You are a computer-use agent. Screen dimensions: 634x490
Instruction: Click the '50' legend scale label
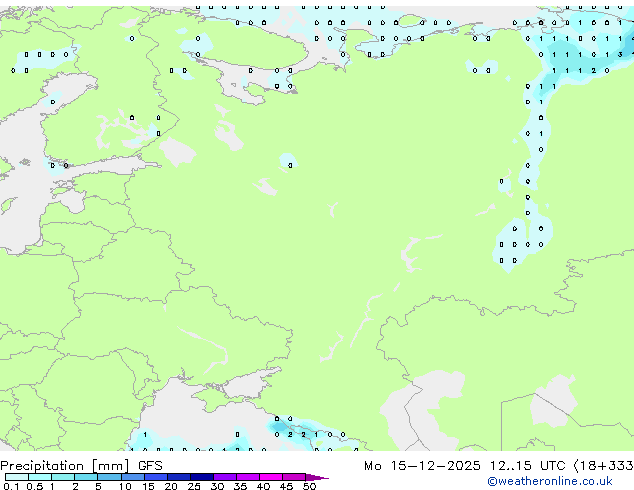point(309,486)
